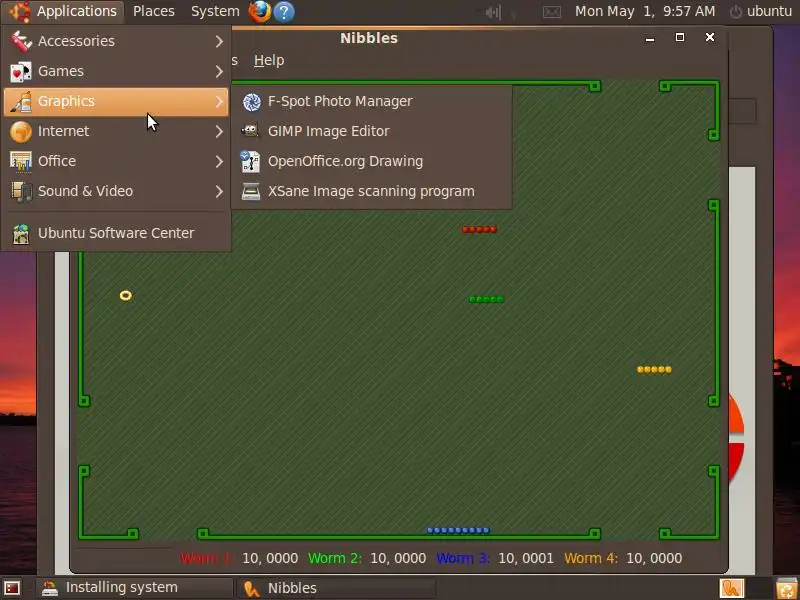Click the yellow worm on the board
The width and height of the screenshot is (800, 600).
coord(654,369)
